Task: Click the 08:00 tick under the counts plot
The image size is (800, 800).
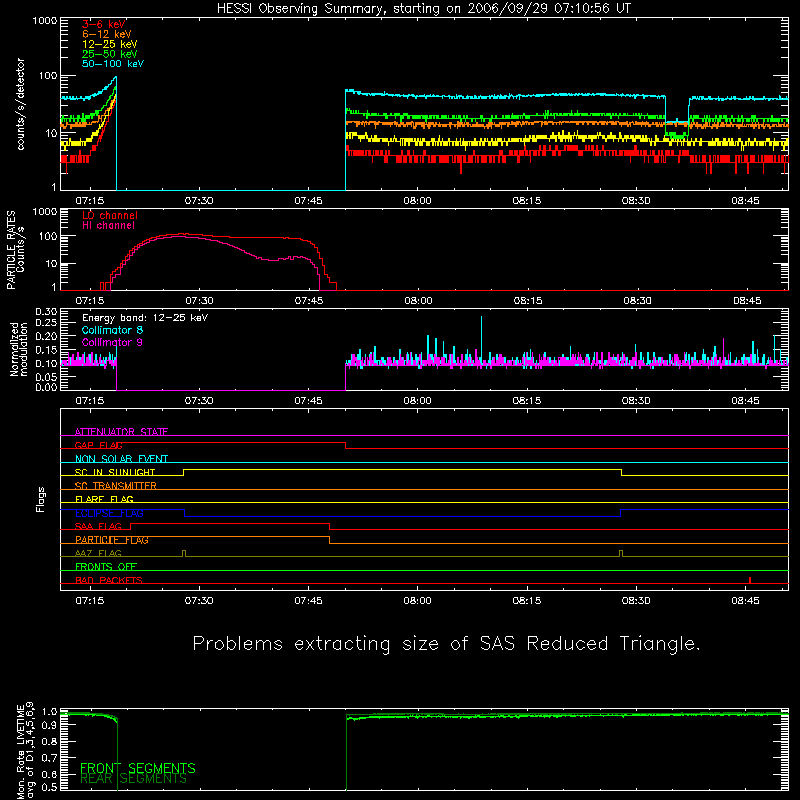Action: [x=417, y=201]
